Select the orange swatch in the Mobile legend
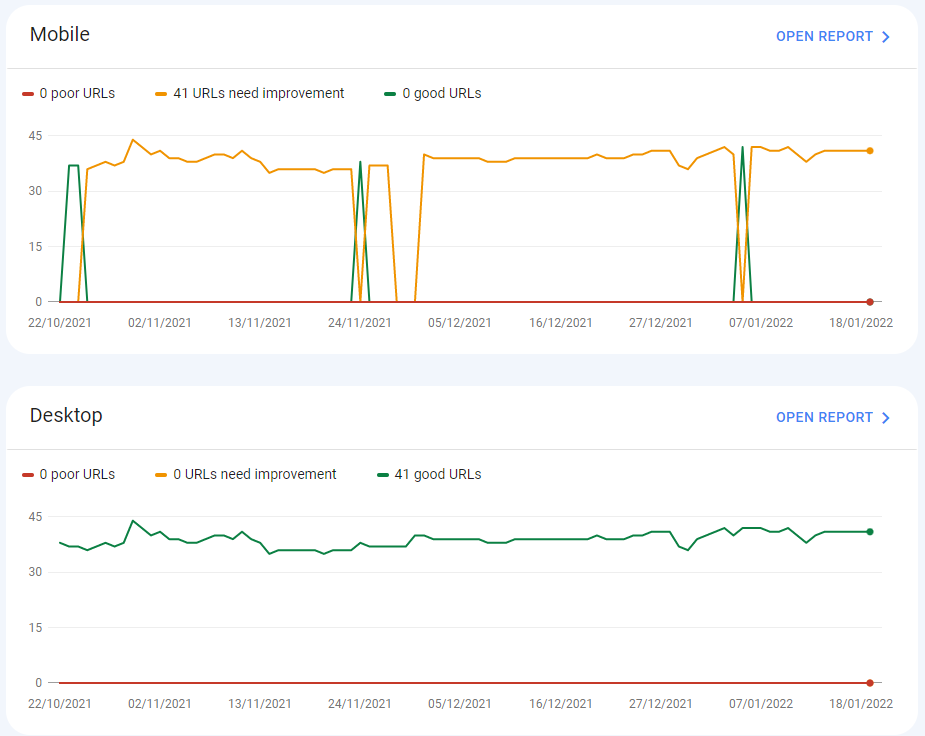925x736 pixels. [x=161, y=94]
